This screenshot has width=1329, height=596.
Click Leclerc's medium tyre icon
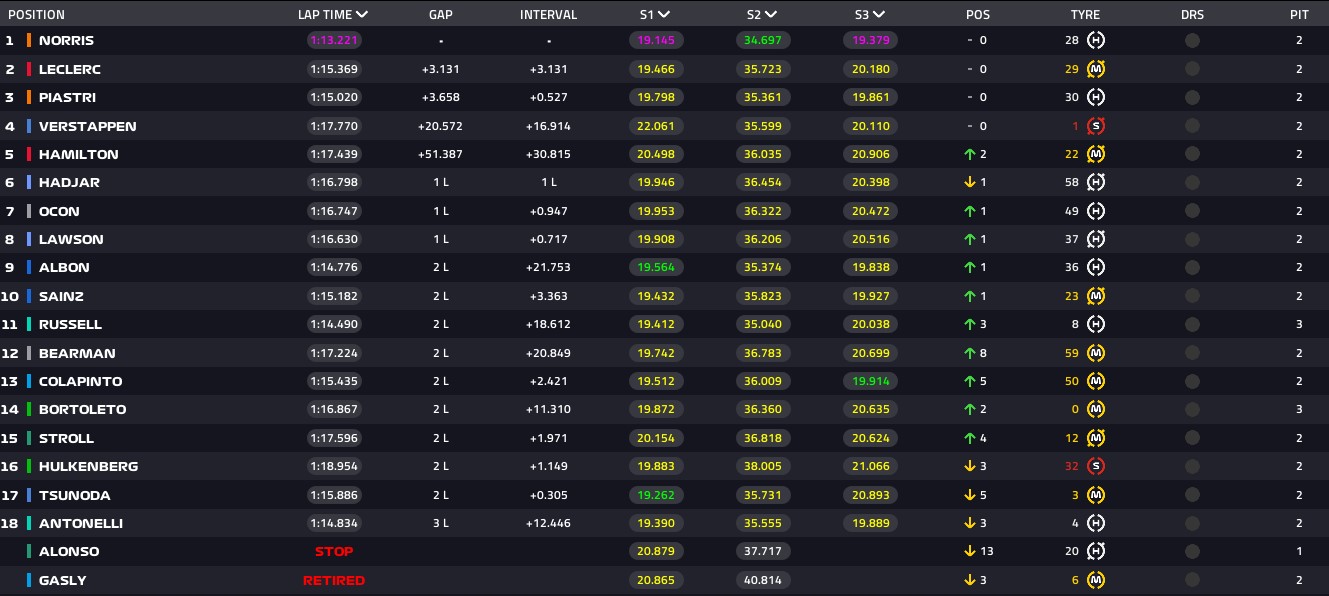pyautogui.click(x=1096, y=69)
